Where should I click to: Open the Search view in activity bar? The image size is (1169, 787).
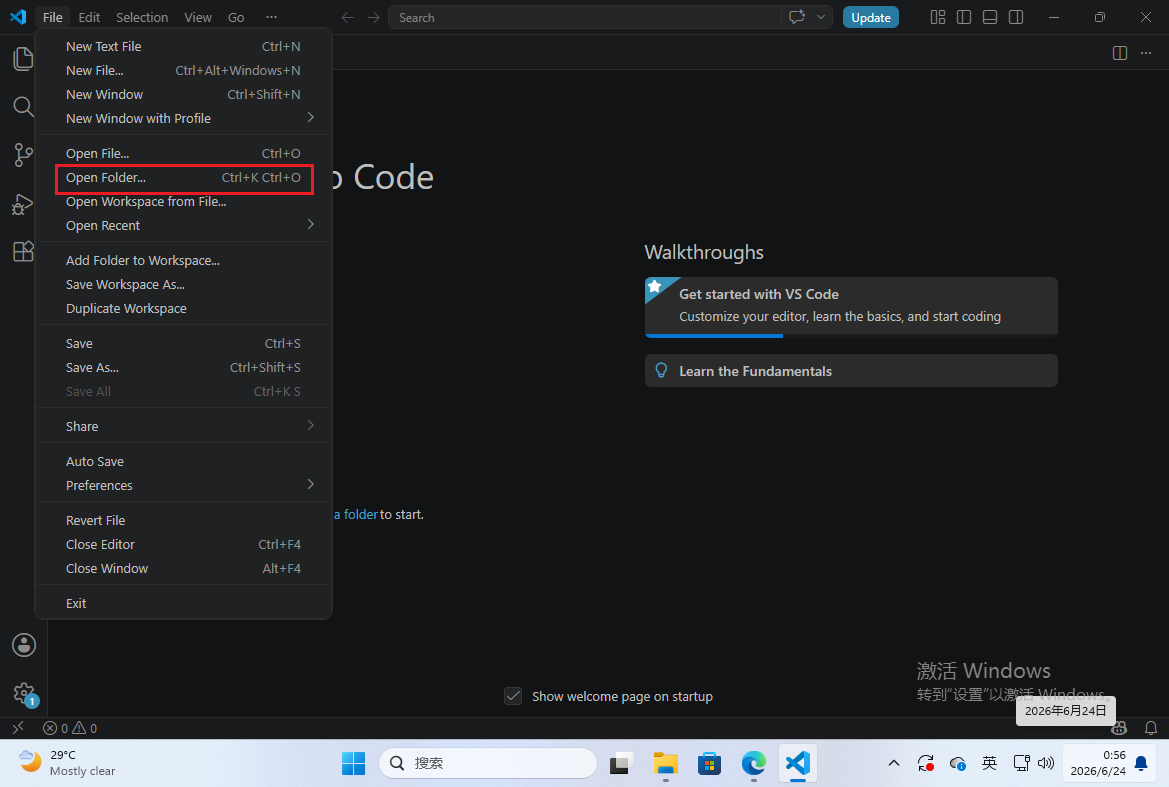23,107
